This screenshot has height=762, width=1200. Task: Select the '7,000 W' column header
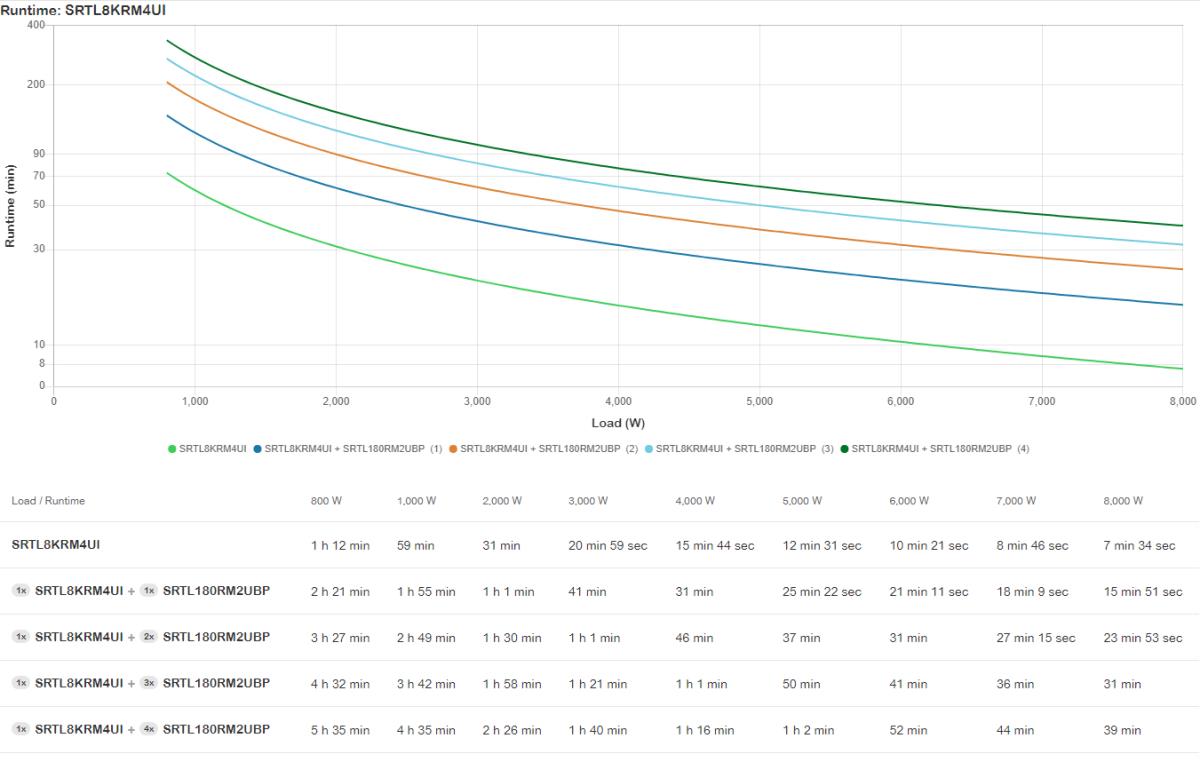1016,501
